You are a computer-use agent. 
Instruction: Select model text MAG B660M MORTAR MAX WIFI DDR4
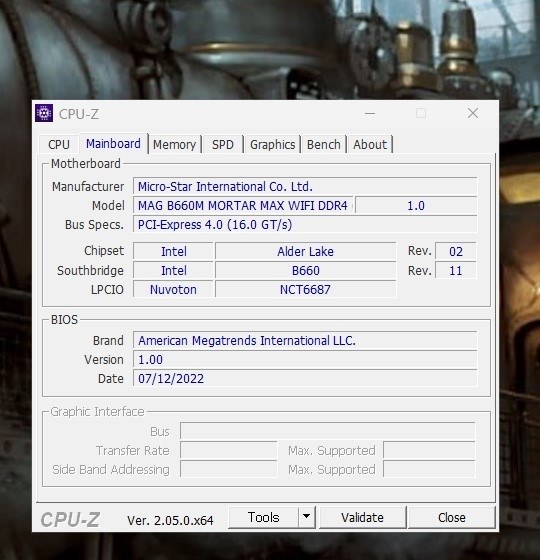pos(243,206)
